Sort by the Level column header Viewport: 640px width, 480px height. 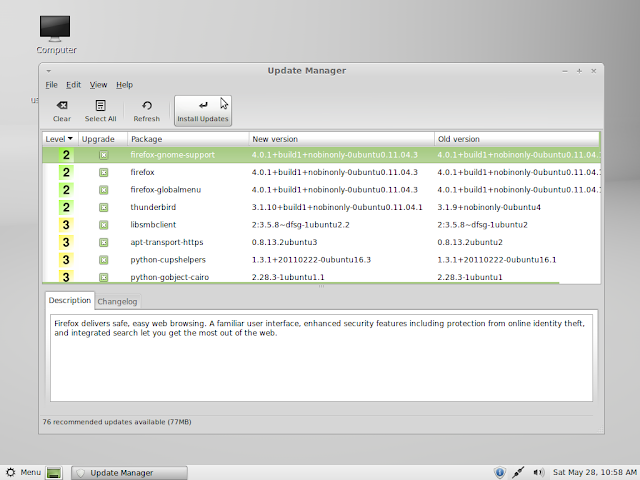coord(60,139)
